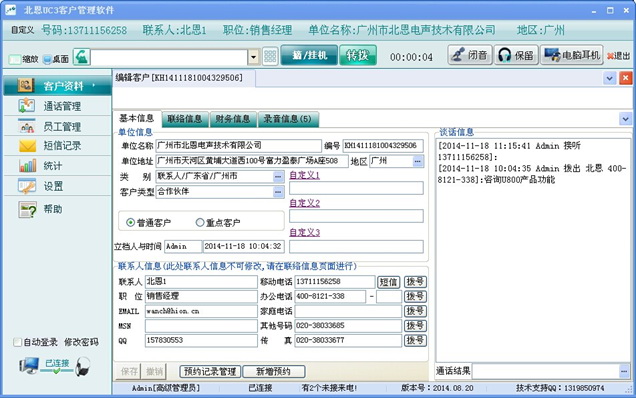Open 统计 chart icon
The width and height of the screenshot is (636, 398).
(27, 166)
